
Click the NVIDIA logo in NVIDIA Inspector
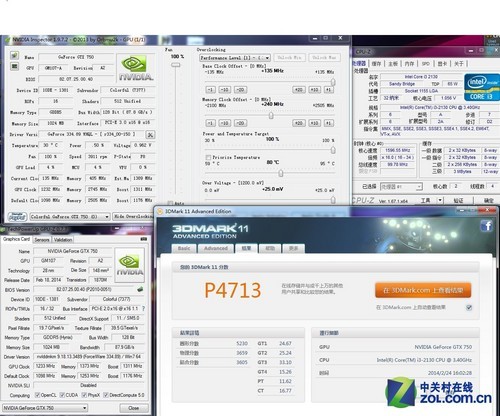(x=136, y=68)
